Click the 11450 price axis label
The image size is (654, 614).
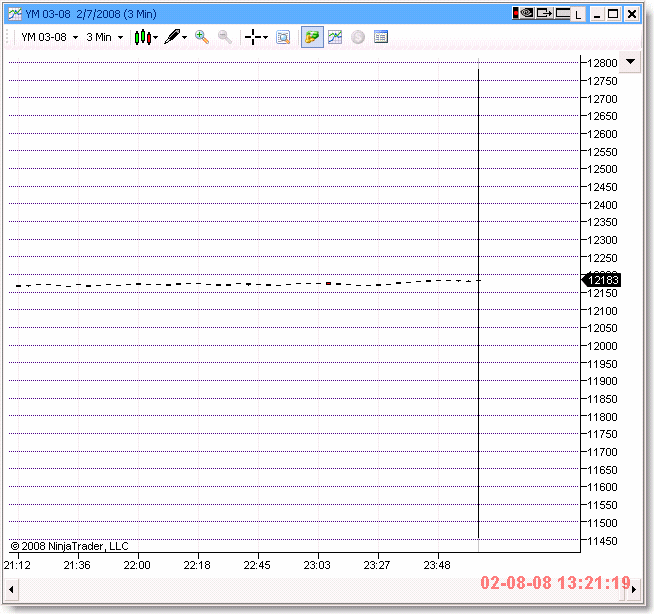click(x=602, y=541)
